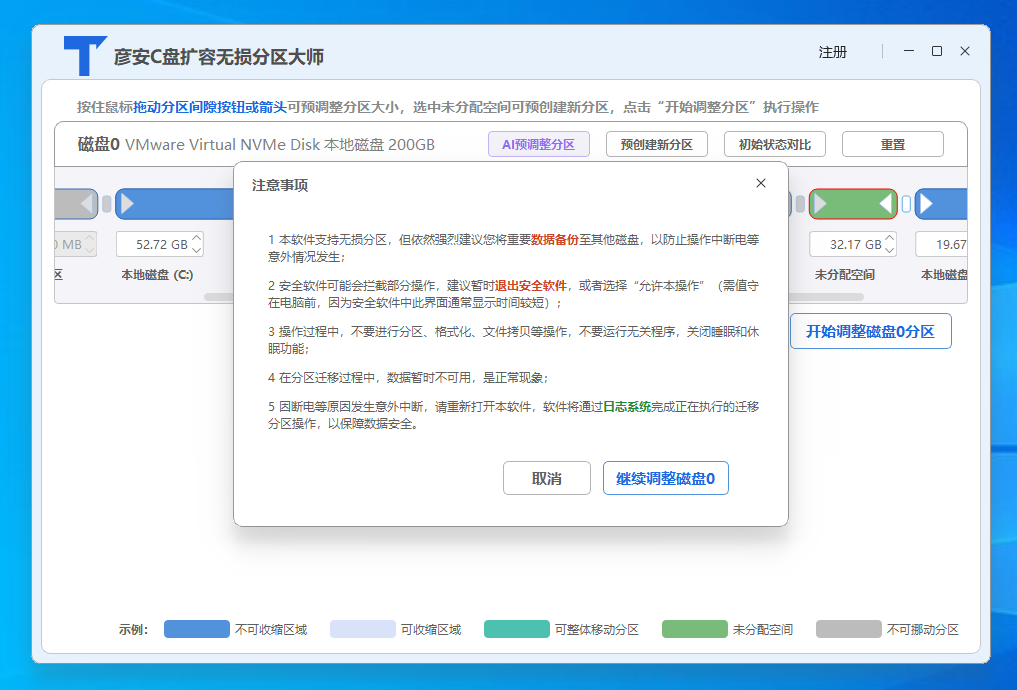Click the gray 不可挪动分区 legend swatch
This screenshot has height=690, width=1017.
click(848, 629)
